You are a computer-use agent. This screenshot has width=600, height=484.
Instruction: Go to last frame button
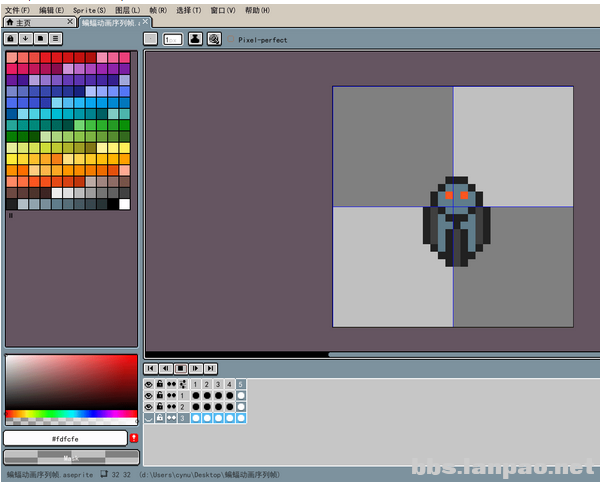210,368
